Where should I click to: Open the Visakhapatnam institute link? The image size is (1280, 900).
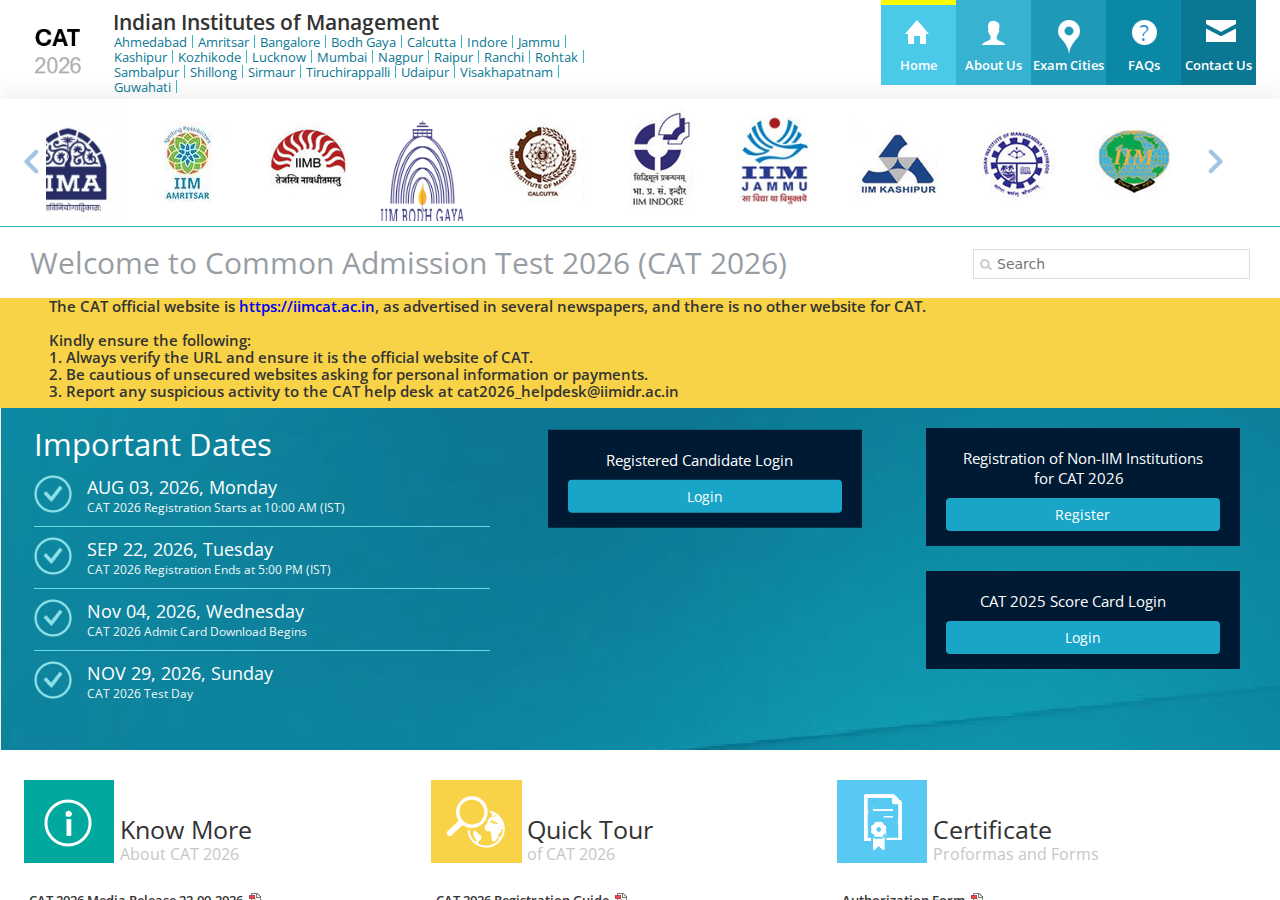tap(507, 72)
